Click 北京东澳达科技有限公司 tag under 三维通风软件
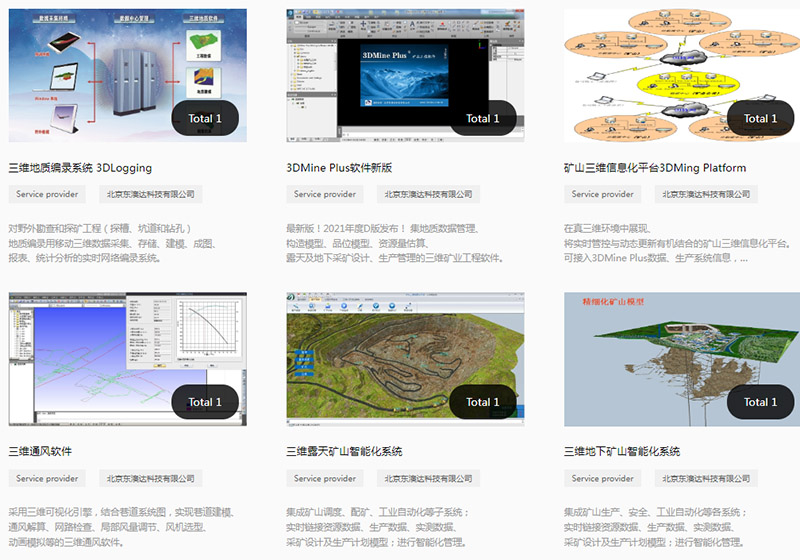 [x=151, y=478]
